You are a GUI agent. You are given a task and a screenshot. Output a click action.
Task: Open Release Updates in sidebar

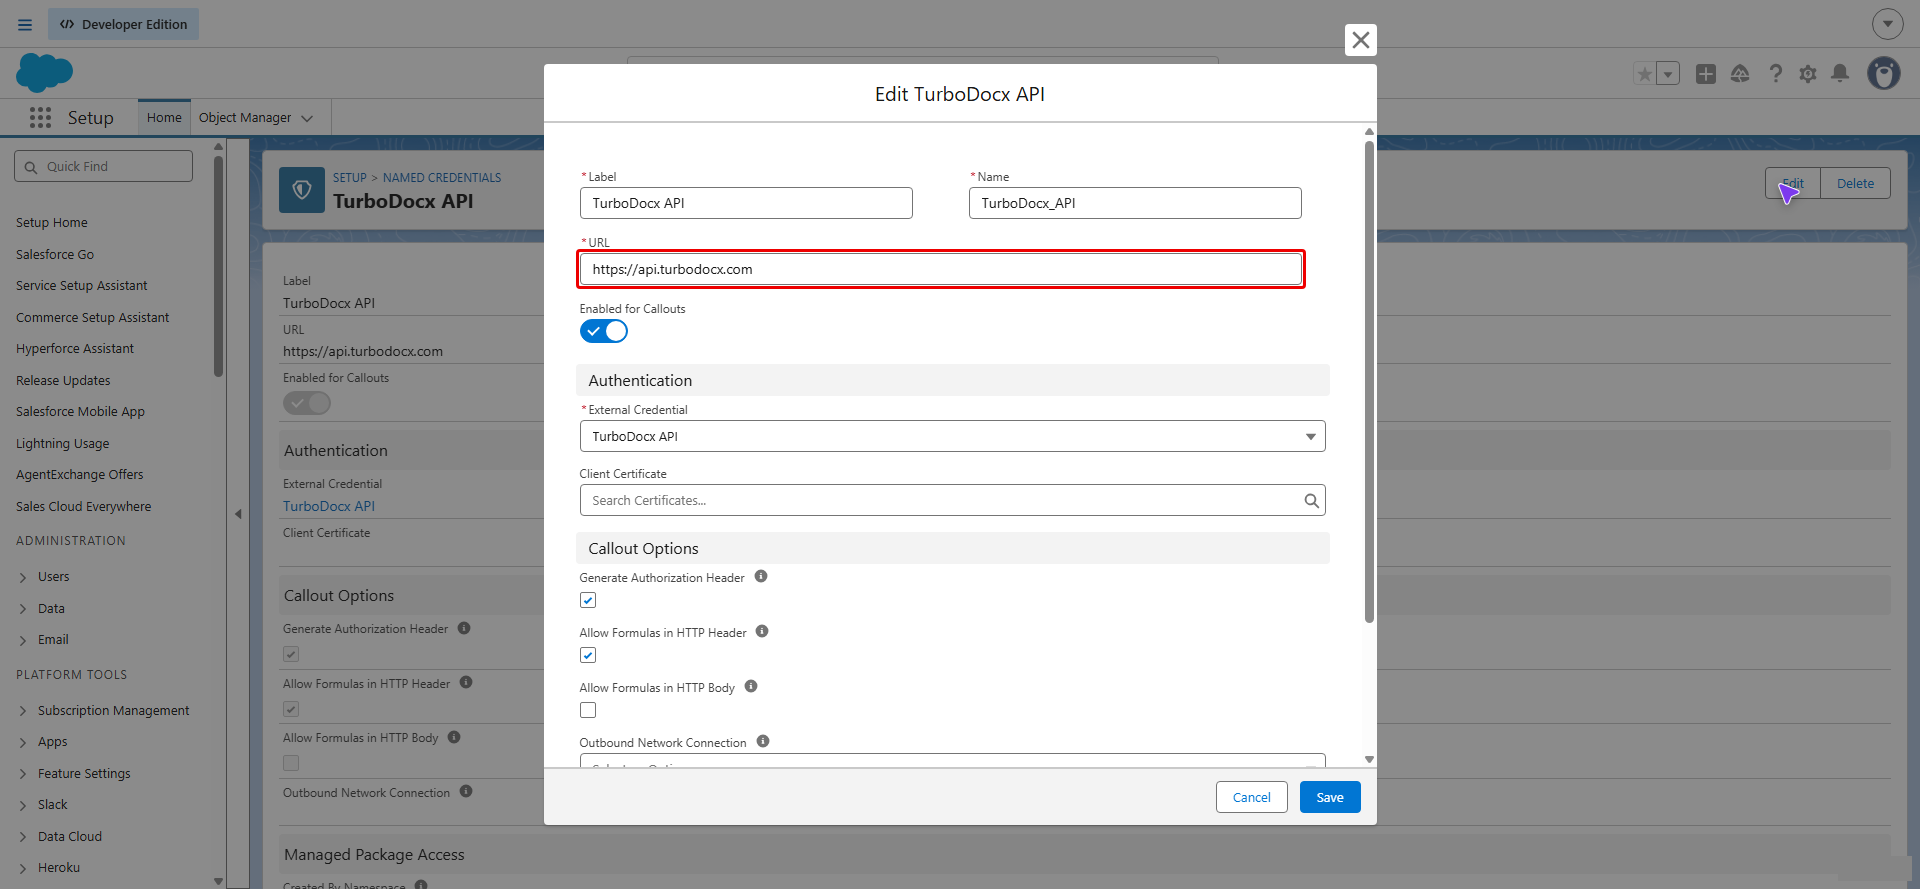pos(63,381)
